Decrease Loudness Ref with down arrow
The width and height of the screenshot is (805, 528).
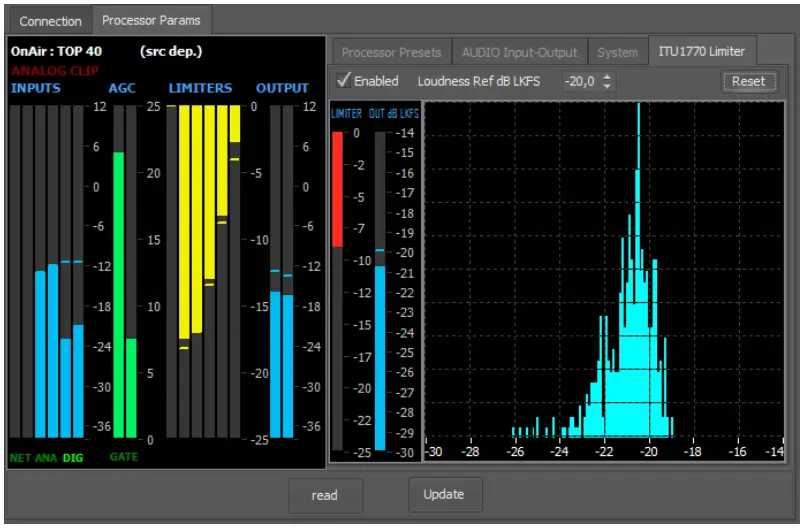click(x=607, y=87)
